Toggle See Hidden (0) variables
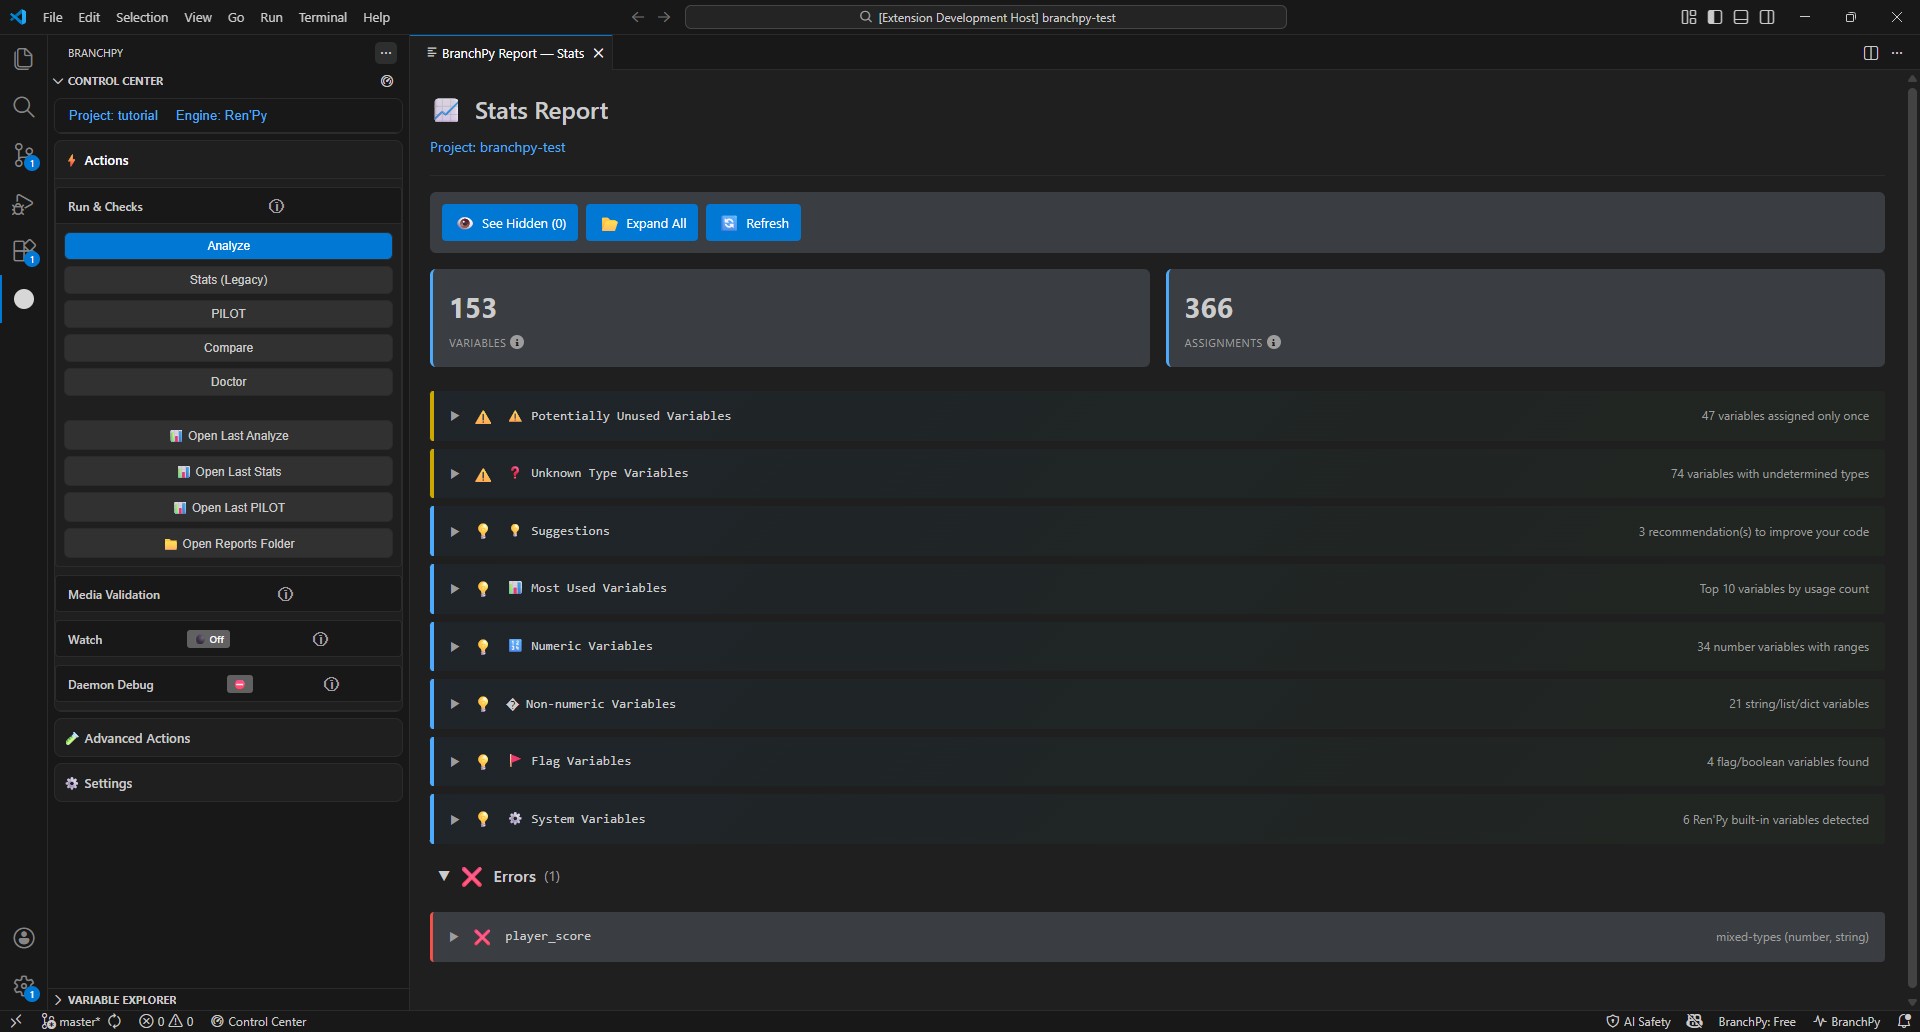Viewport: 1920px width, 1032px height. 510,223
